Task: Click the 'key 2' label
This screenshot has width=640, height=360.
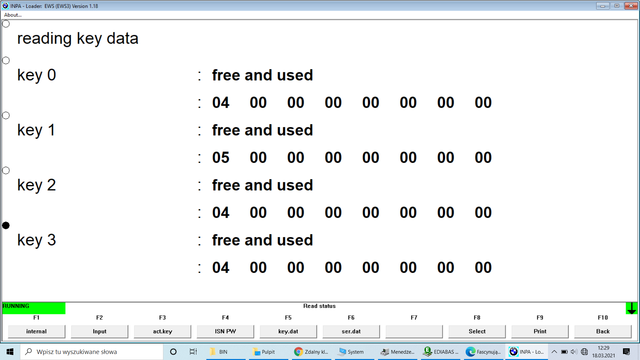Action: tap(36, 185)
